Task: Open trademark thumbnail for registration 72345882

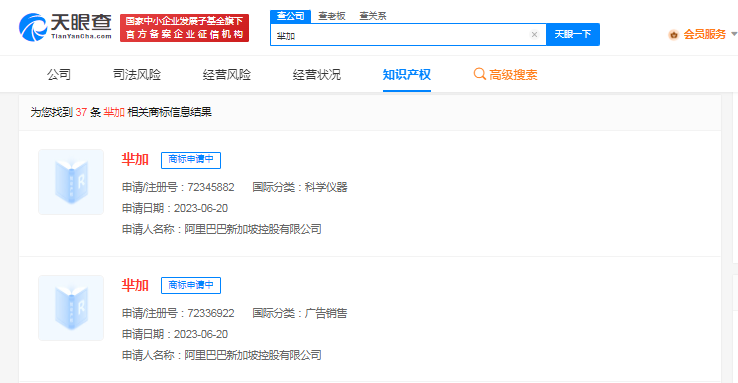Action: pos(71,182)
